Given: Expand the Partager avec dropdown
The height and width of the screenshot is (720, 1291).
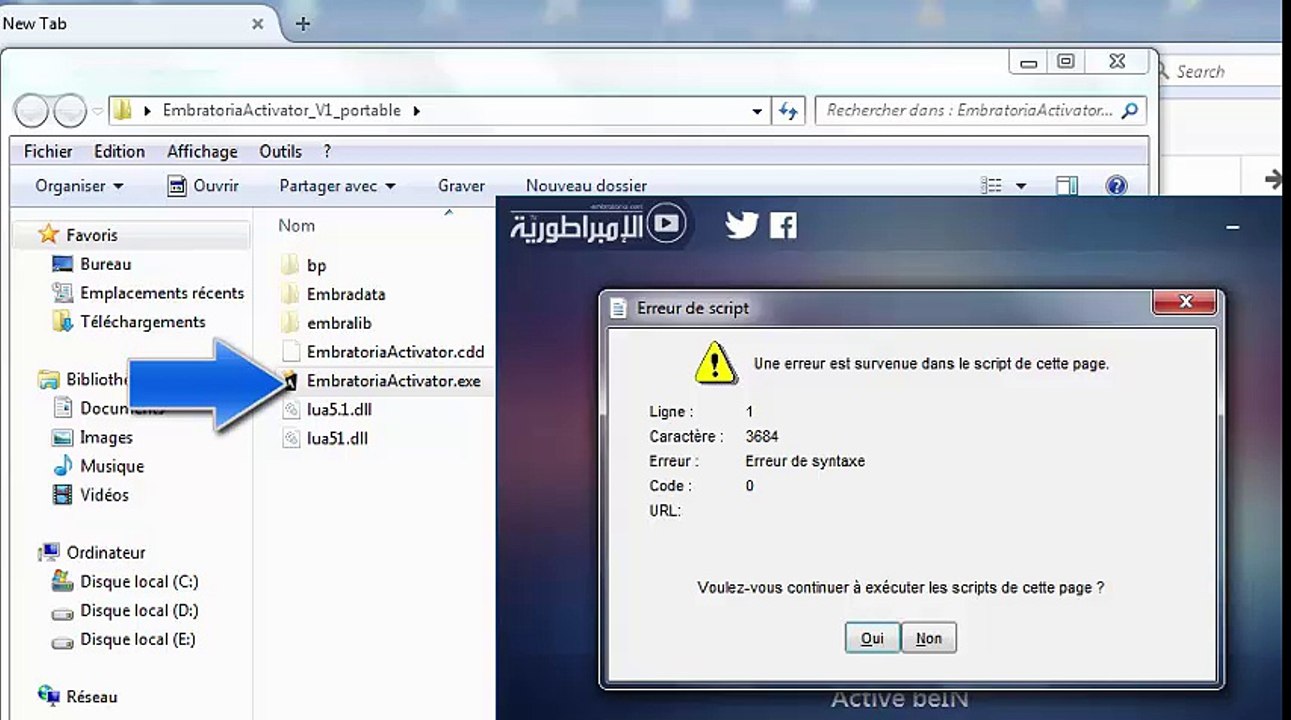Looking at the screenshot, I should coord(337,186).
